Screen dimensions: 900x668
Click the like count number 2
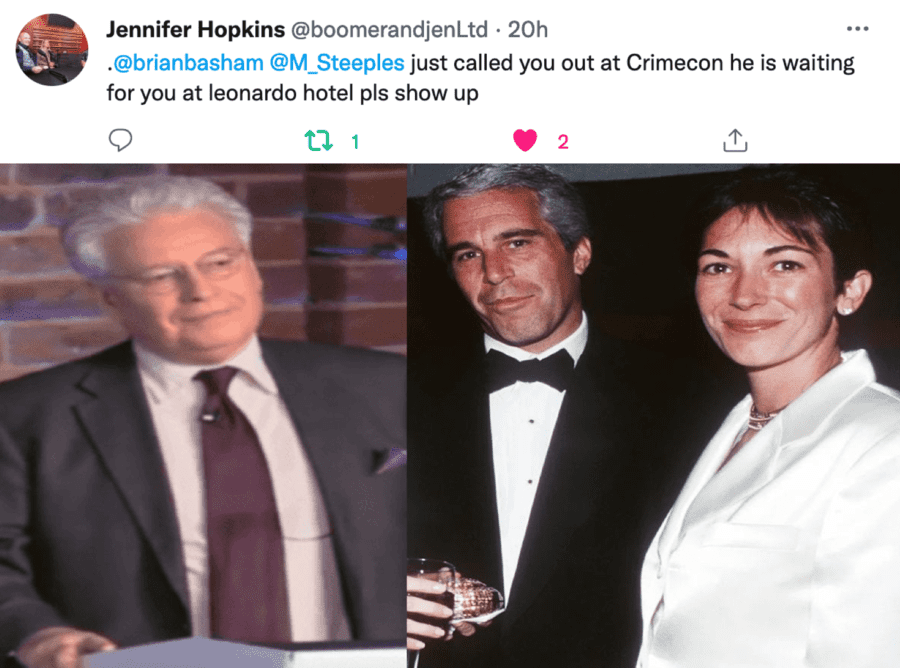pyautogui.click(x=562, y=142)
